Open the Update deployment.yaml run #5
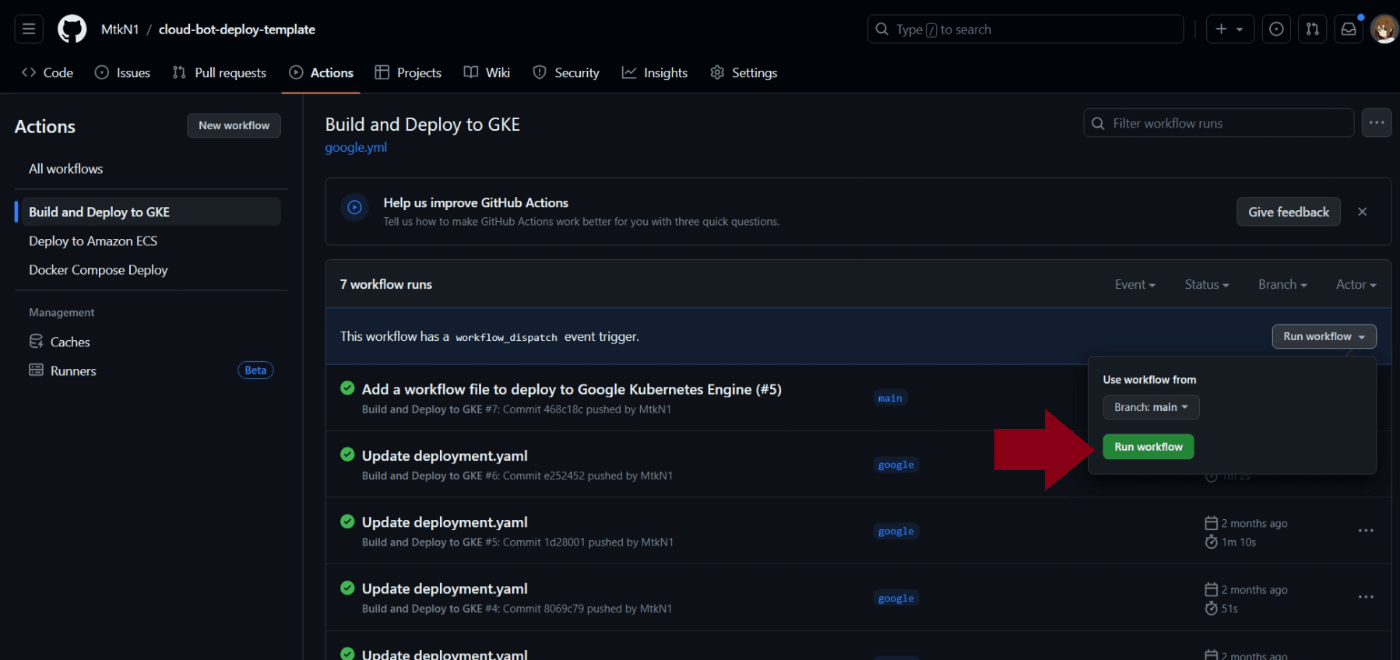 pyautogui.click(x=444, y=522)
